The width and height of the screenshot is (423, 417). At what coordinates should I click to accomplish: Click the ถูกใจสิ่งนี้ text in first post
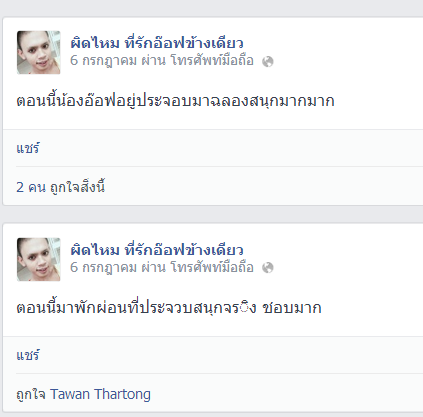pos(77,187)
